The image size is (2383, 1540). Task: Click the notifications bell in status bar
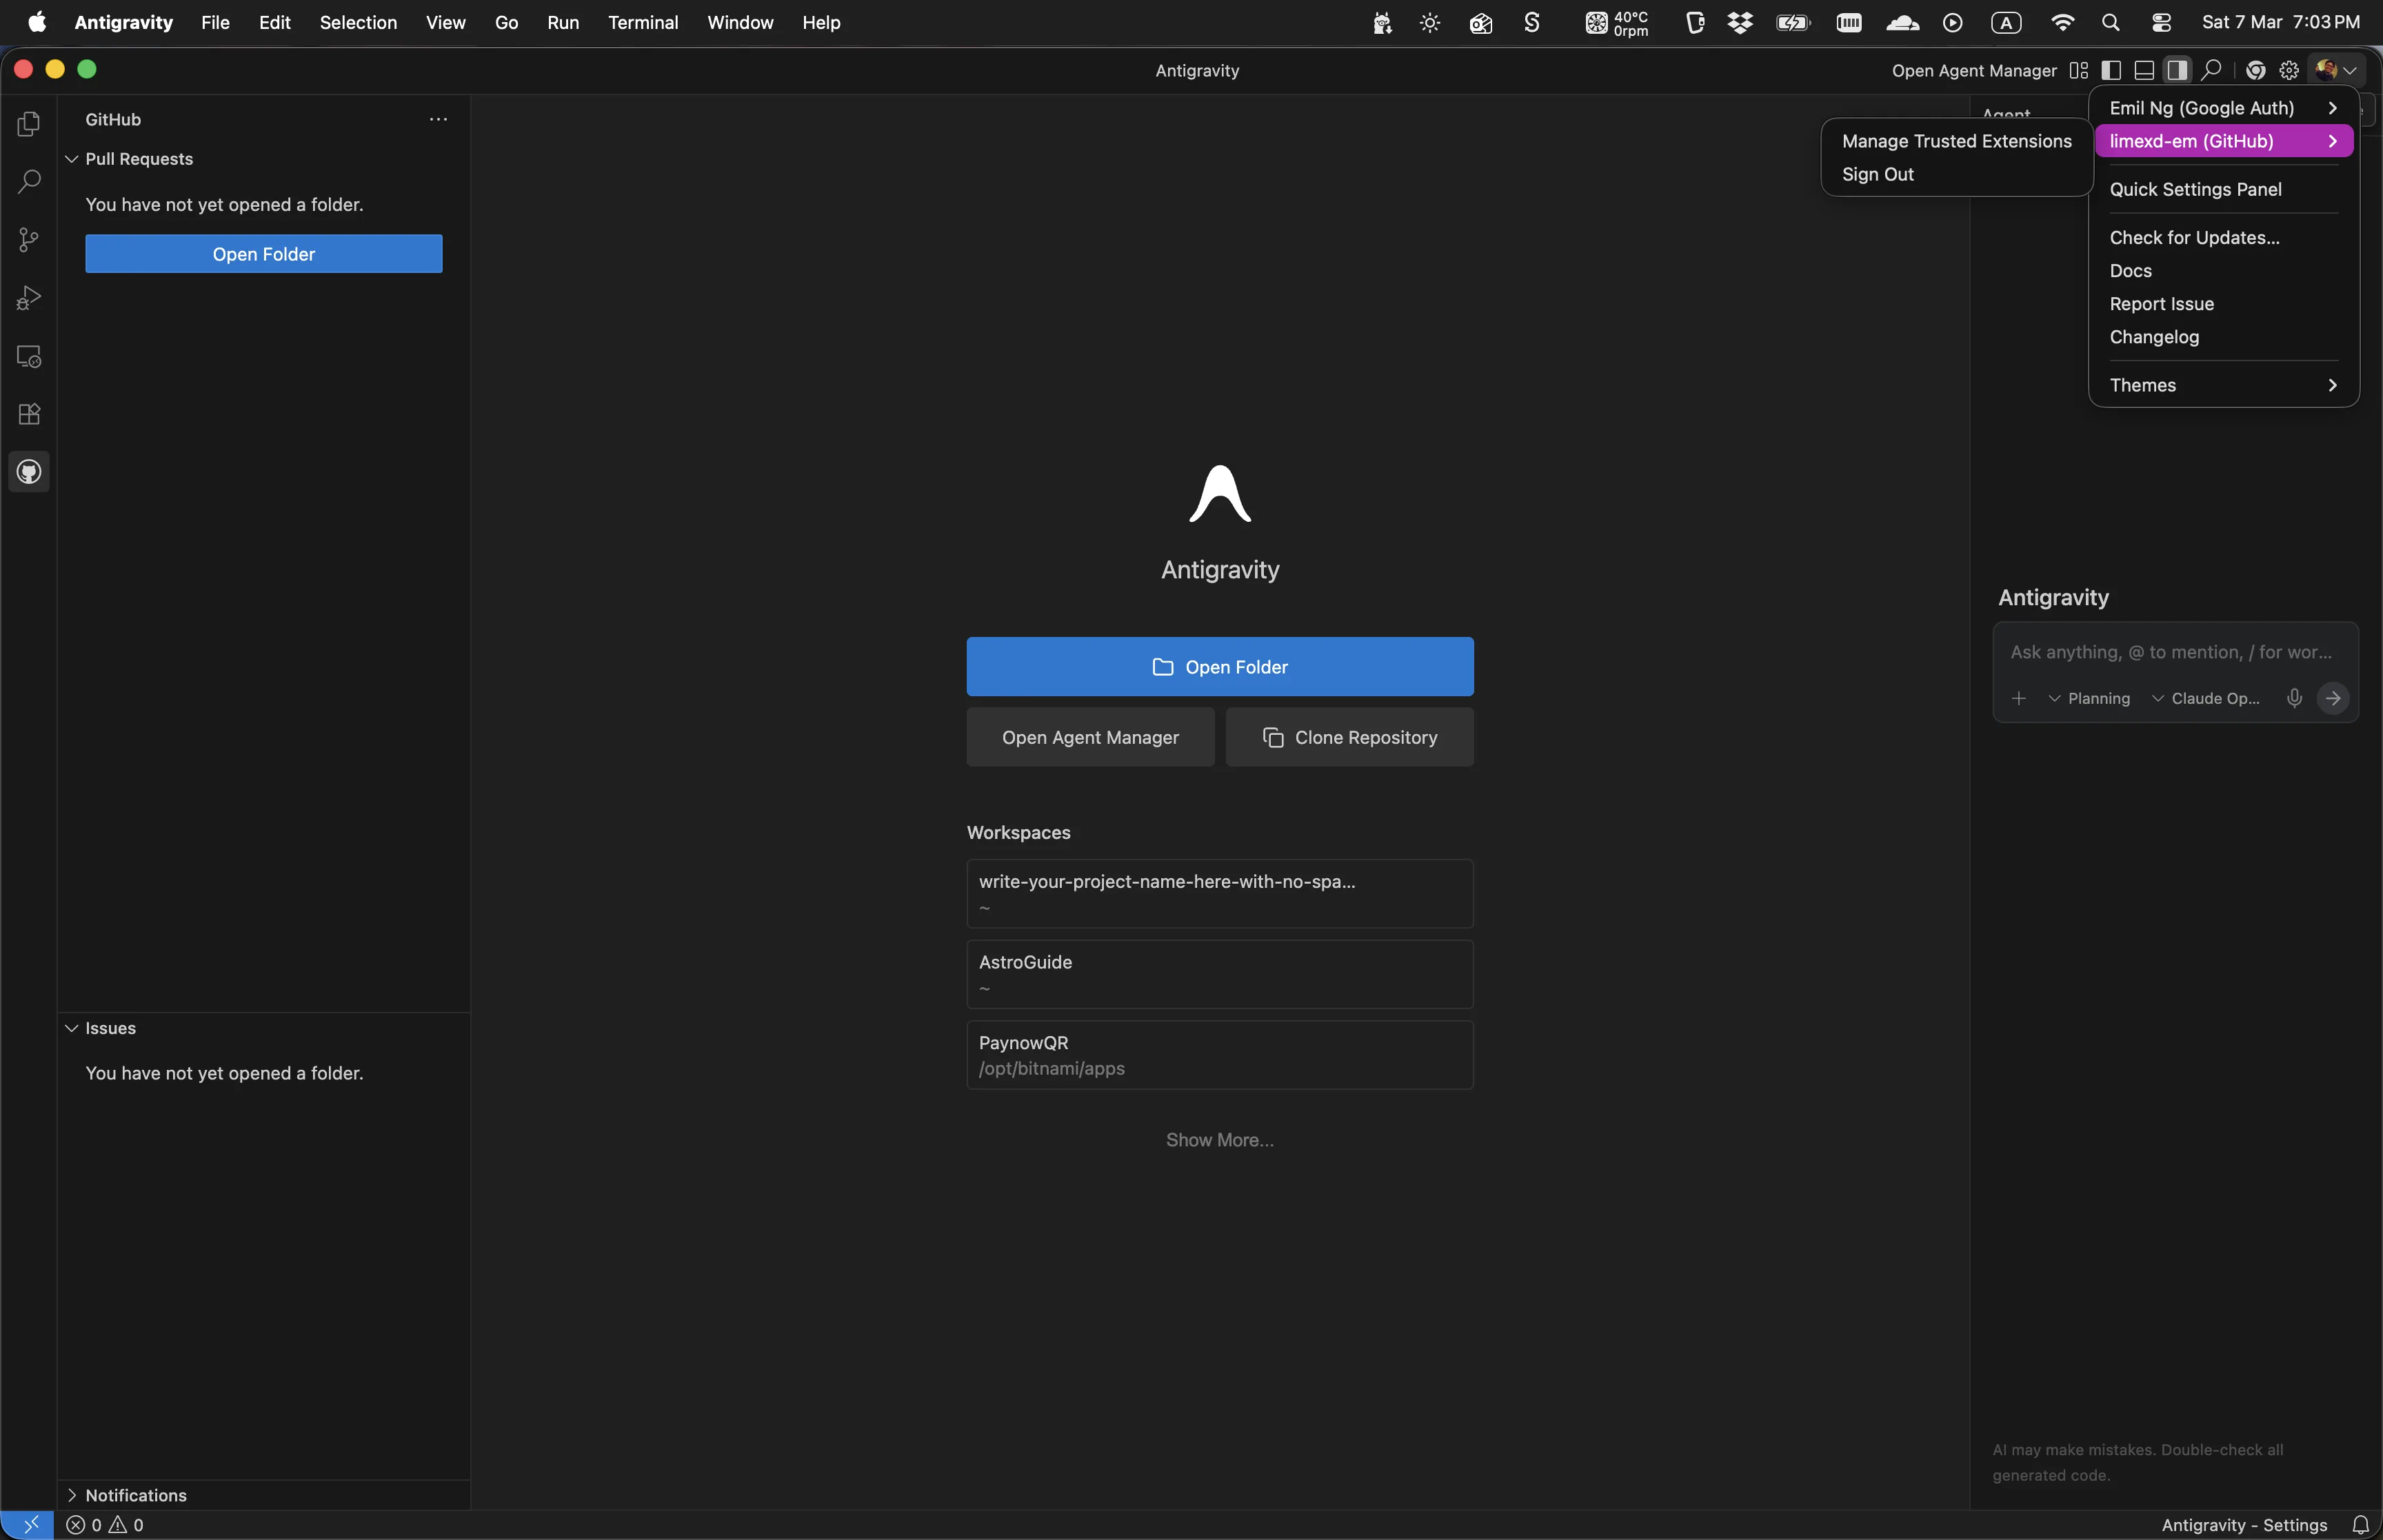[2361, 1525]
